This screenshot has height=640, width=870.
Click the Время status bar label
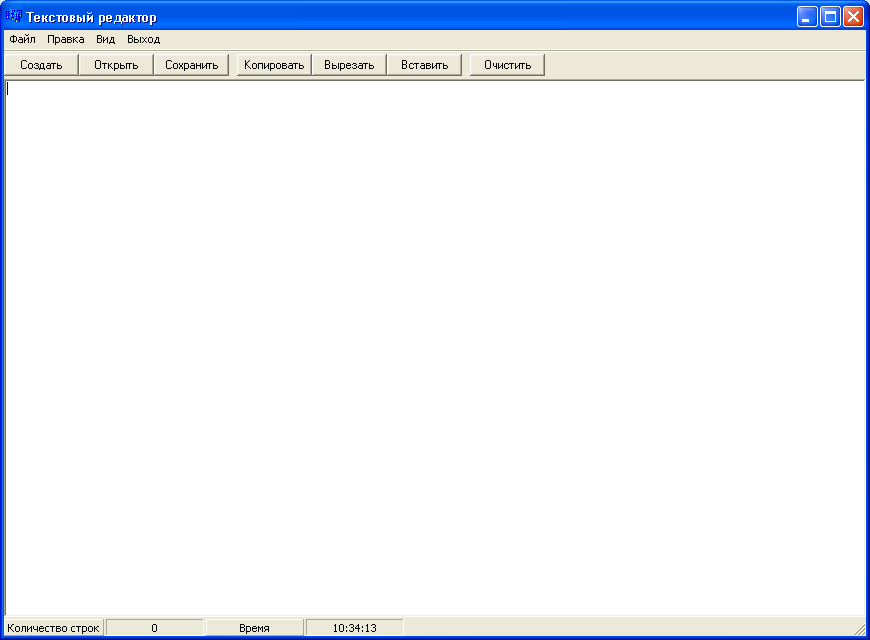tap(254, 628)
